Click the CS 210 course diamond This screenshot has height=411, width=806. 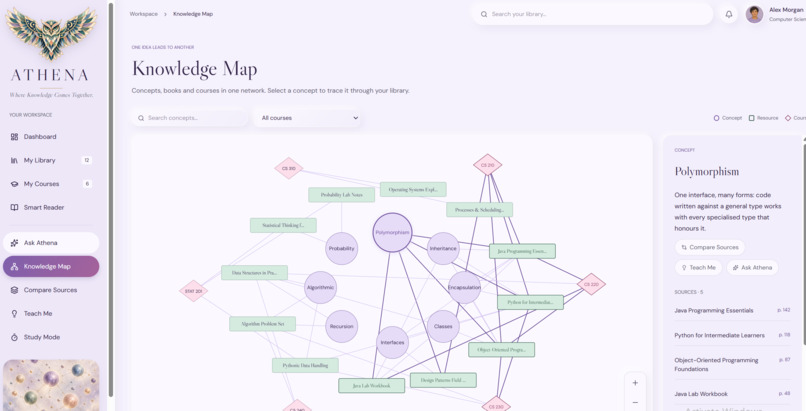[487, 165]
